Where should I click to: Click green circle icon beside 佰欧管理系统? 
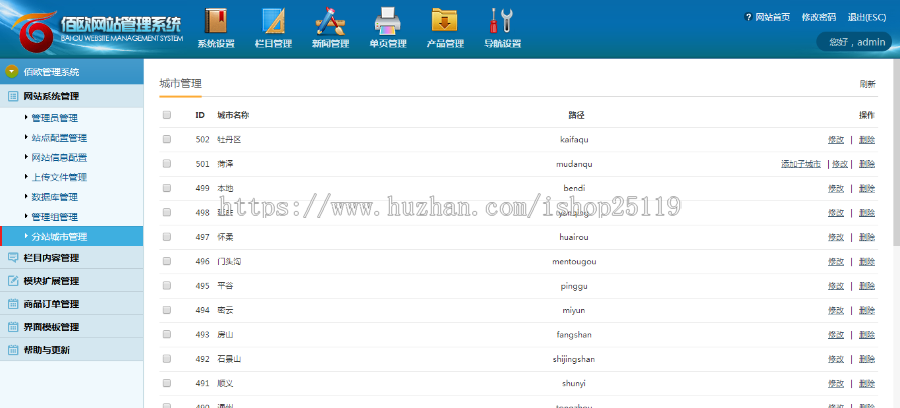11,72
